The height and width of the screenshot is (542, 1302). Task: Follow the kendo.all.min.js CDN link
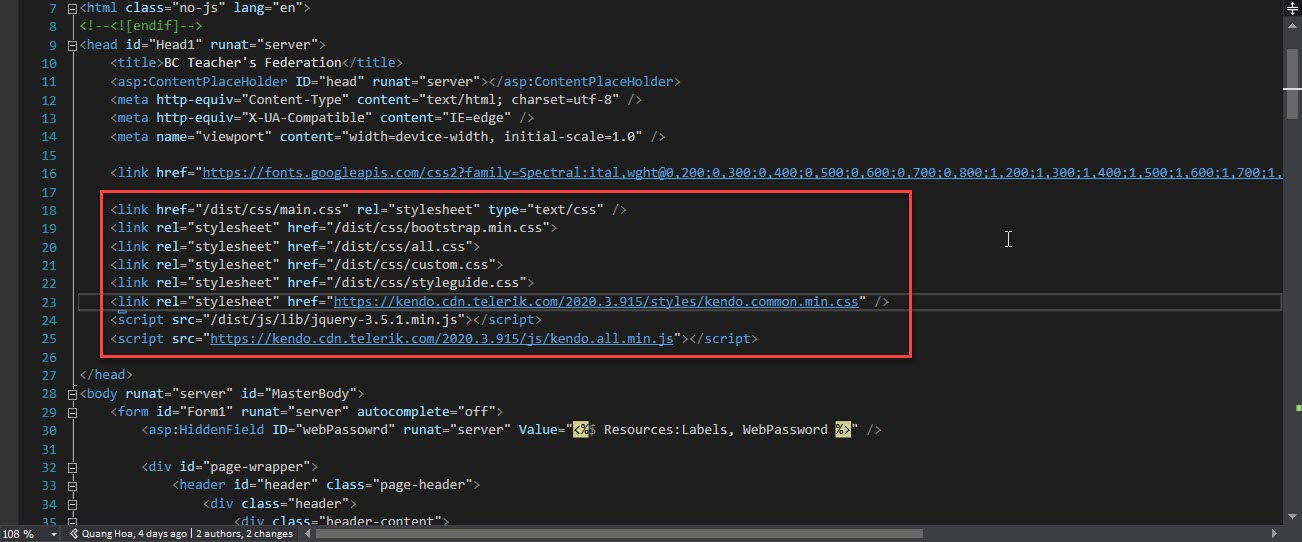click(444, 339)
